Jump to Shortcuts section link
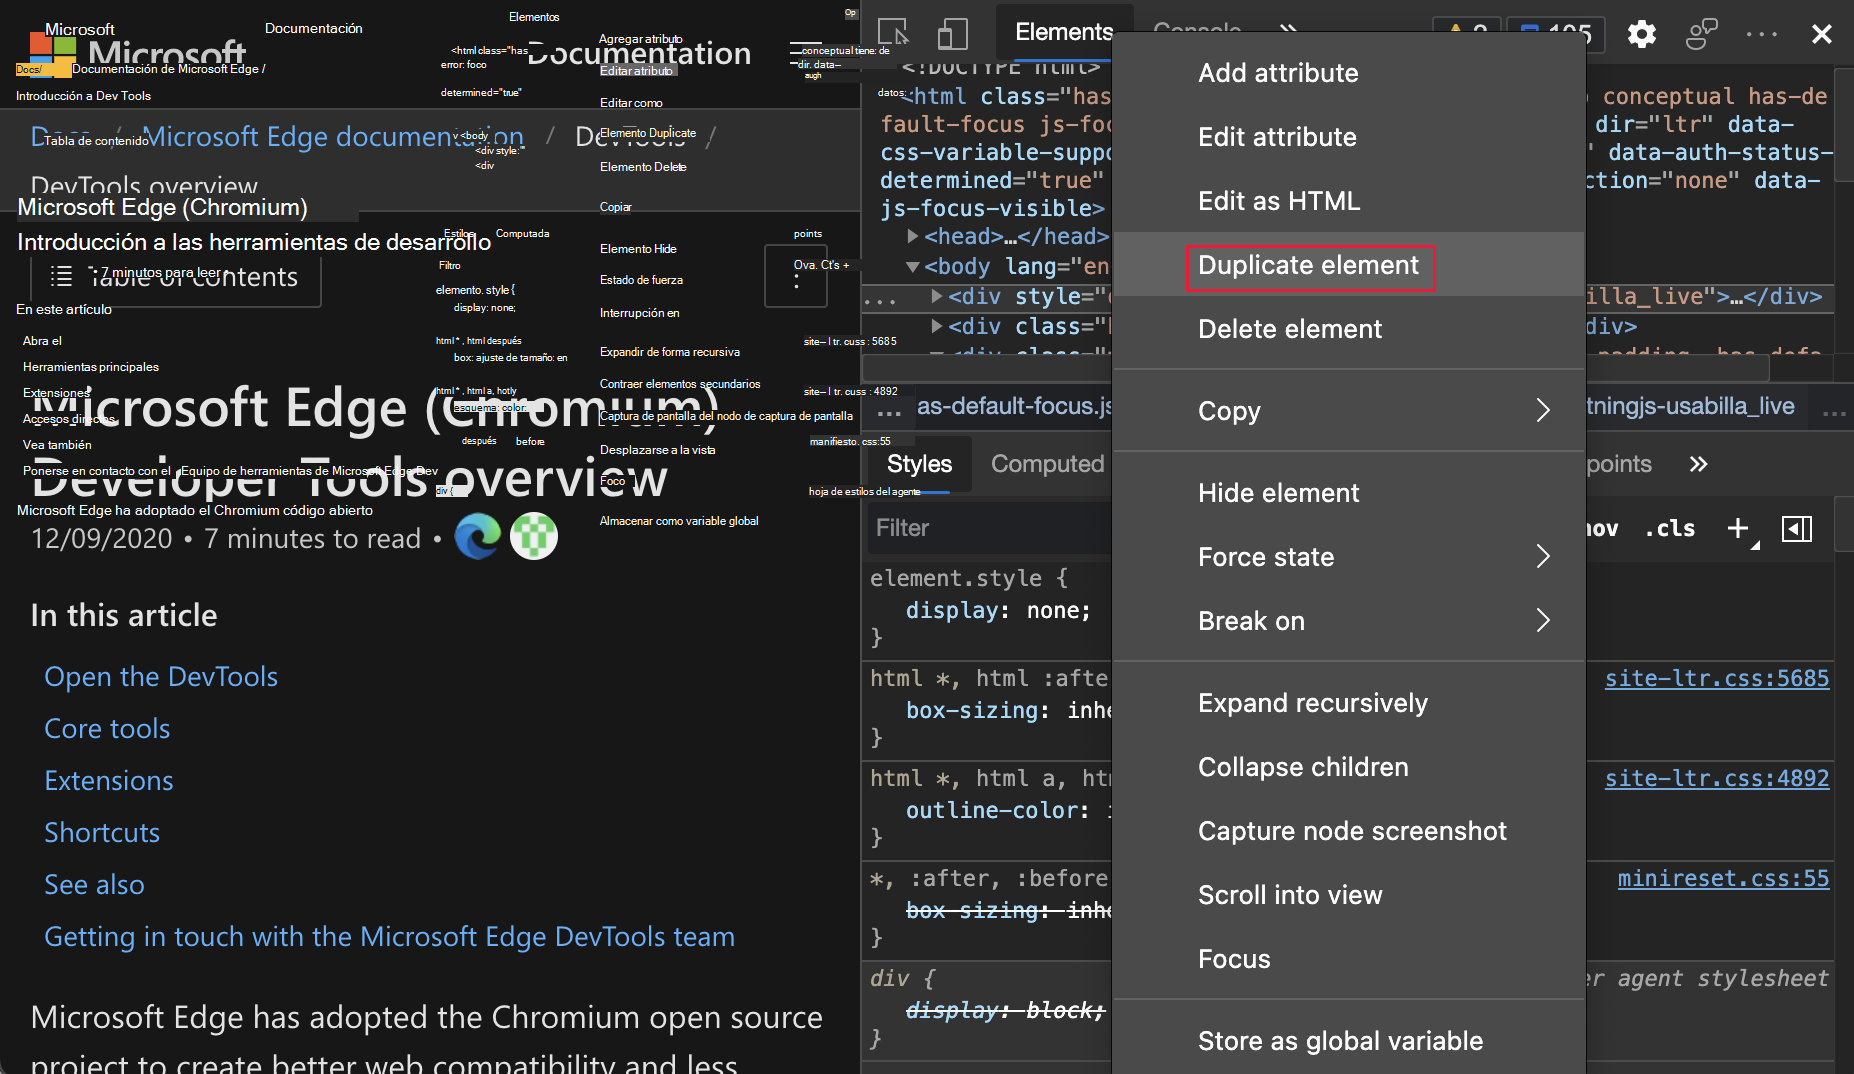The image size is (1854, 1074). tap(102, 832)
